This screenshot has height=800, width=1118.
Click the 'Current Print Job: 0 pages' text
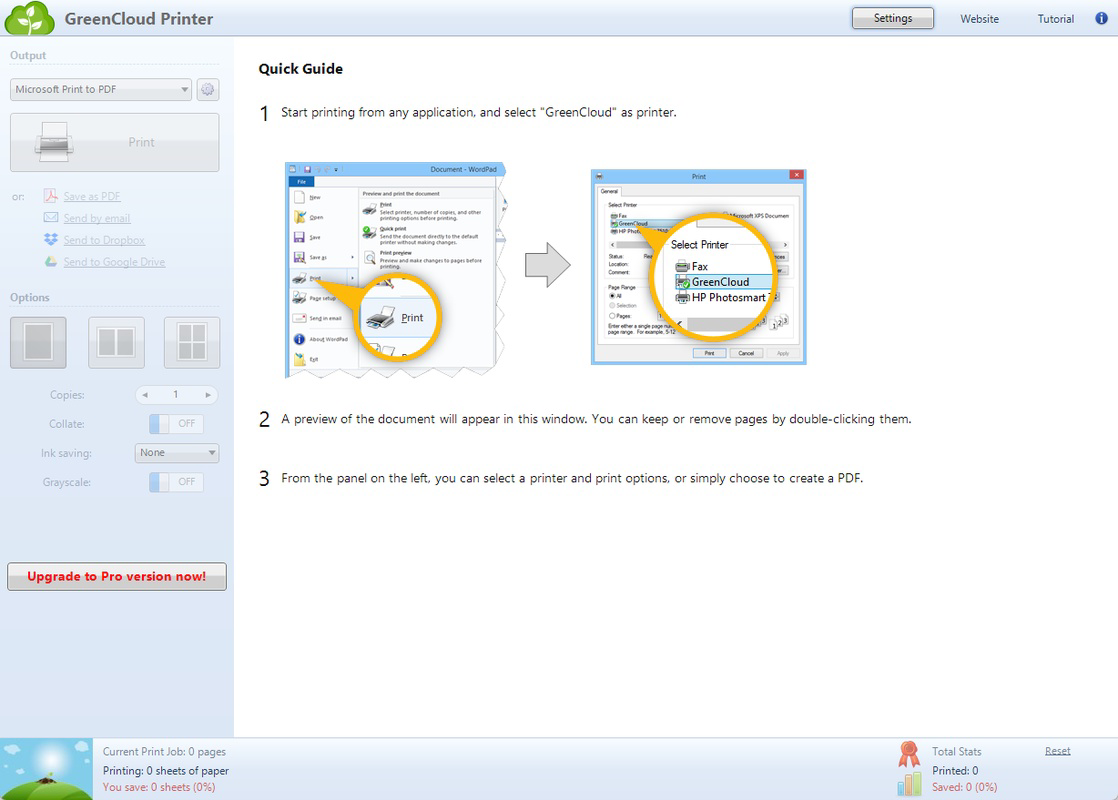click(164, 752)
